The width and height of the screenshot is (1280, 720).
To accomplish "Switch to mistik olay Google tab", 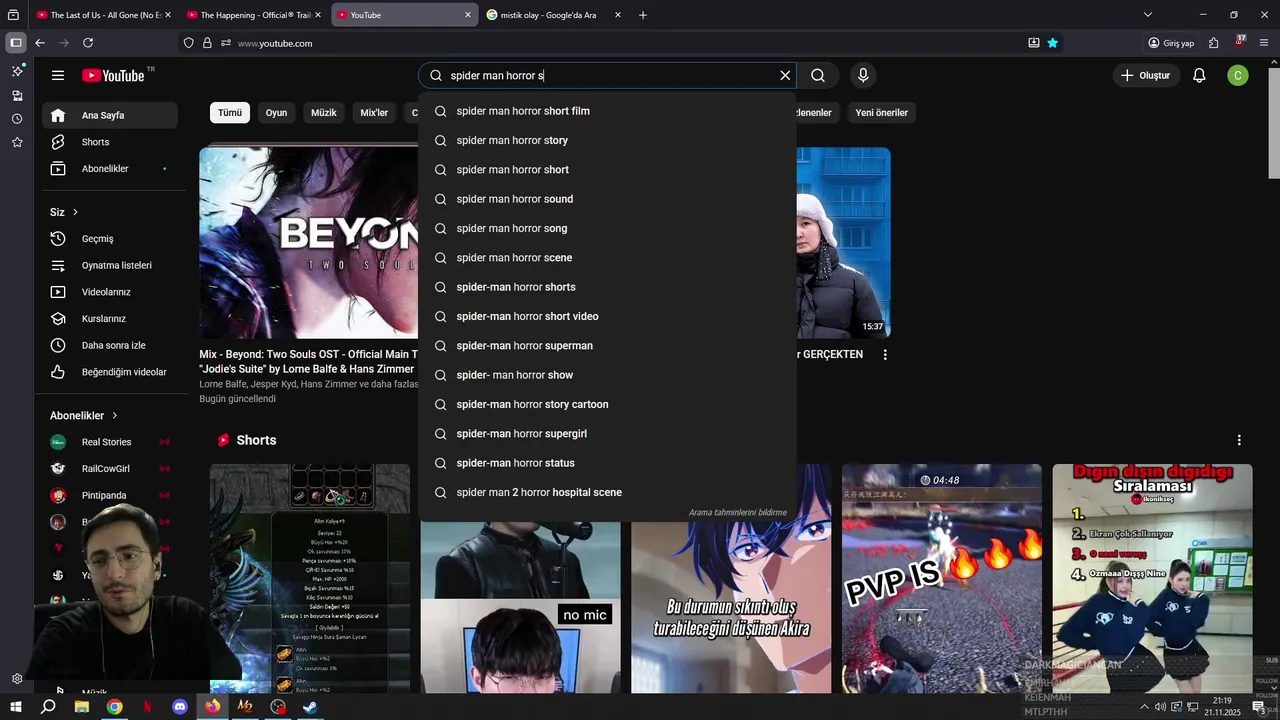I will [554, 15].
